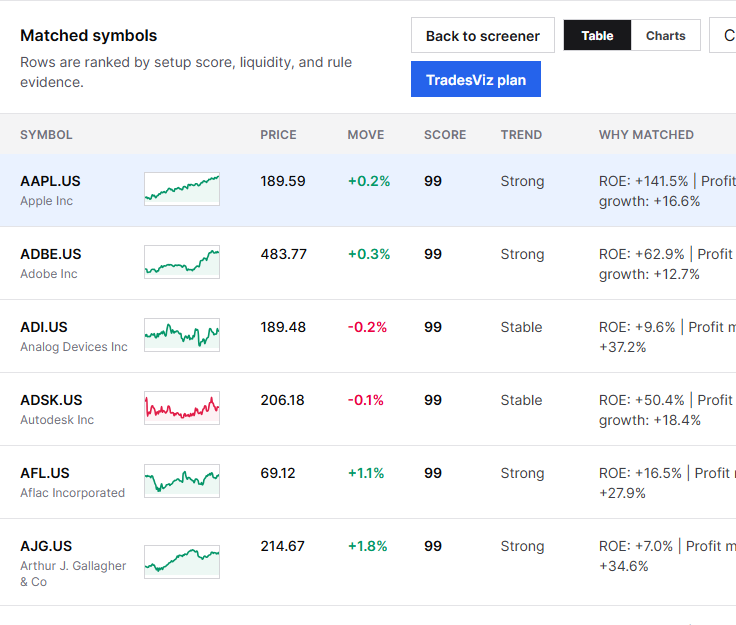The image size is (736, 625).
Task: Click the score 99 in AJG.US row
Action: tap(433, 546)
